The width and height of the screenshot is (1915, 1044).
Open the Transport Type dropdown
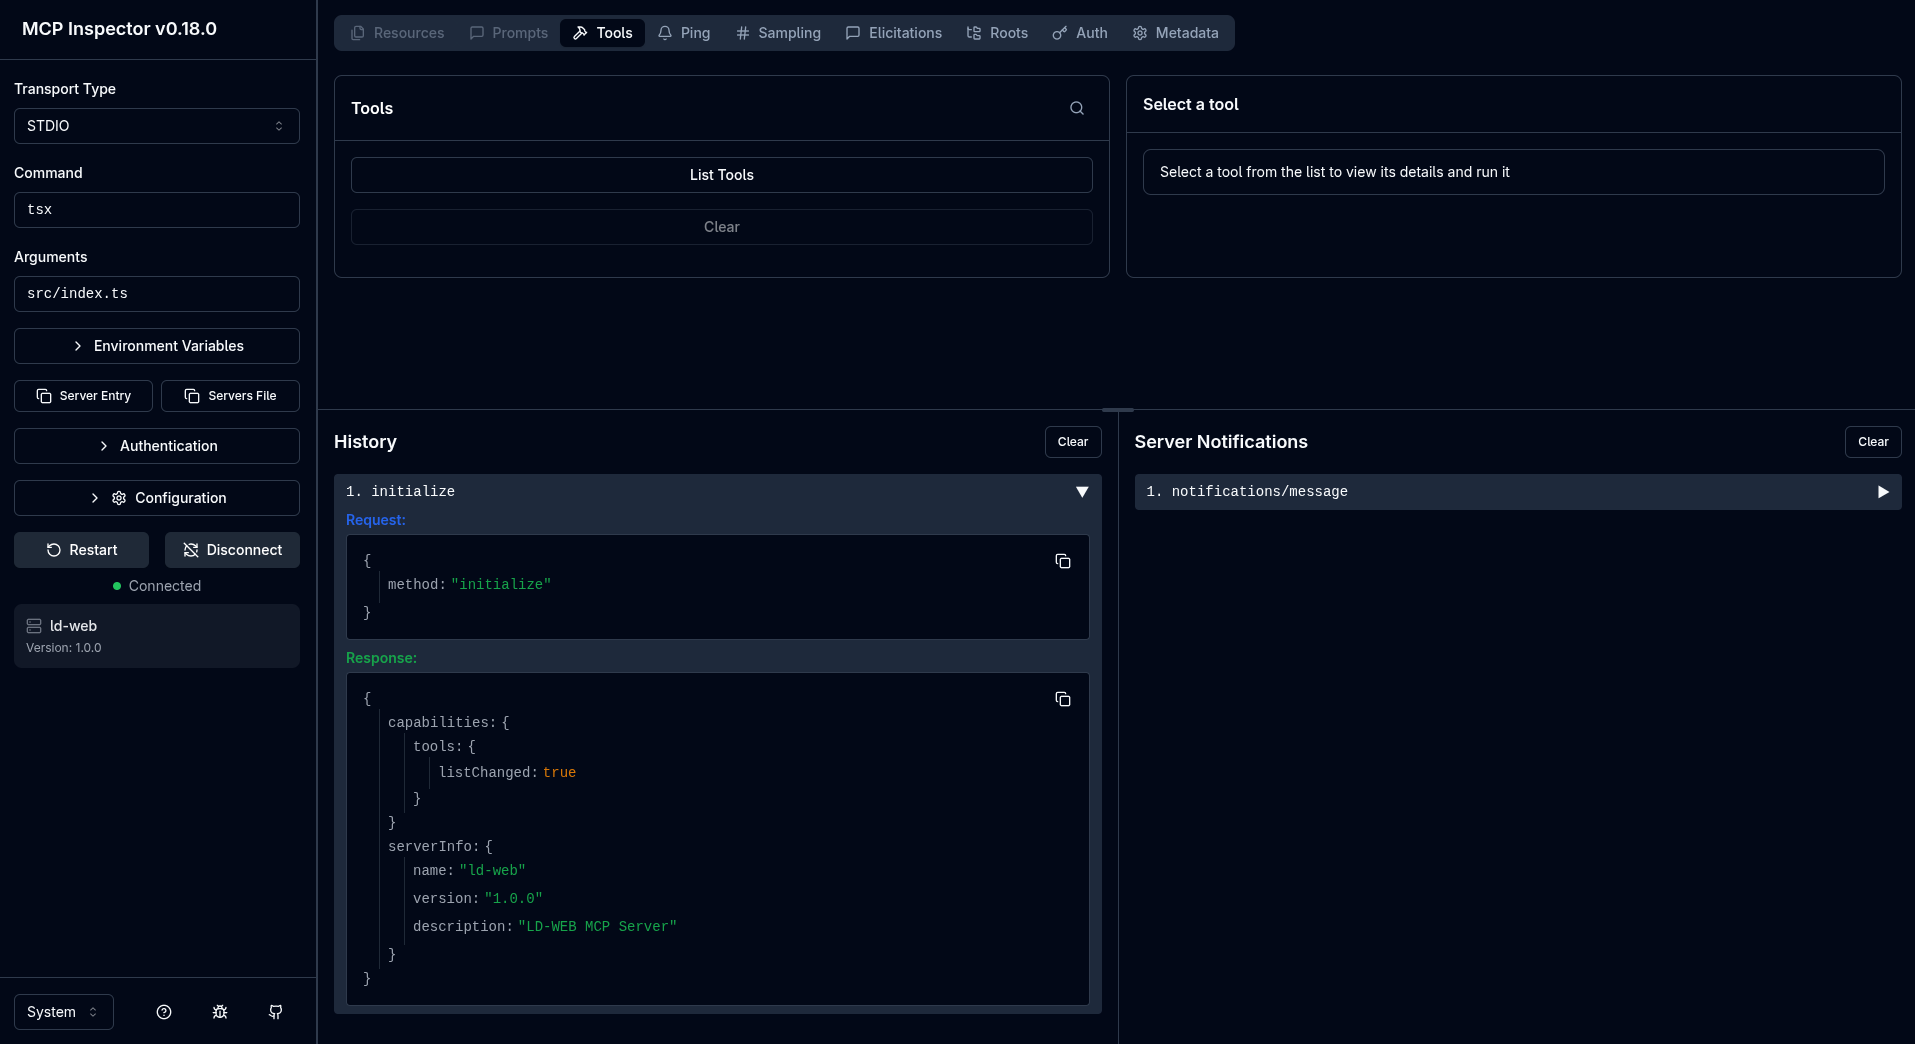[x=156, y=125]
